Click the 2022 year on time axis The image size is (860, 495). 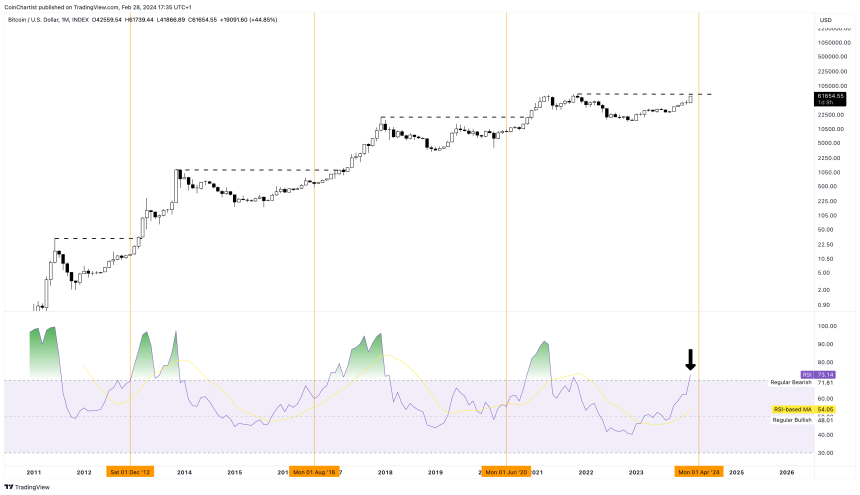click(586, 473)
